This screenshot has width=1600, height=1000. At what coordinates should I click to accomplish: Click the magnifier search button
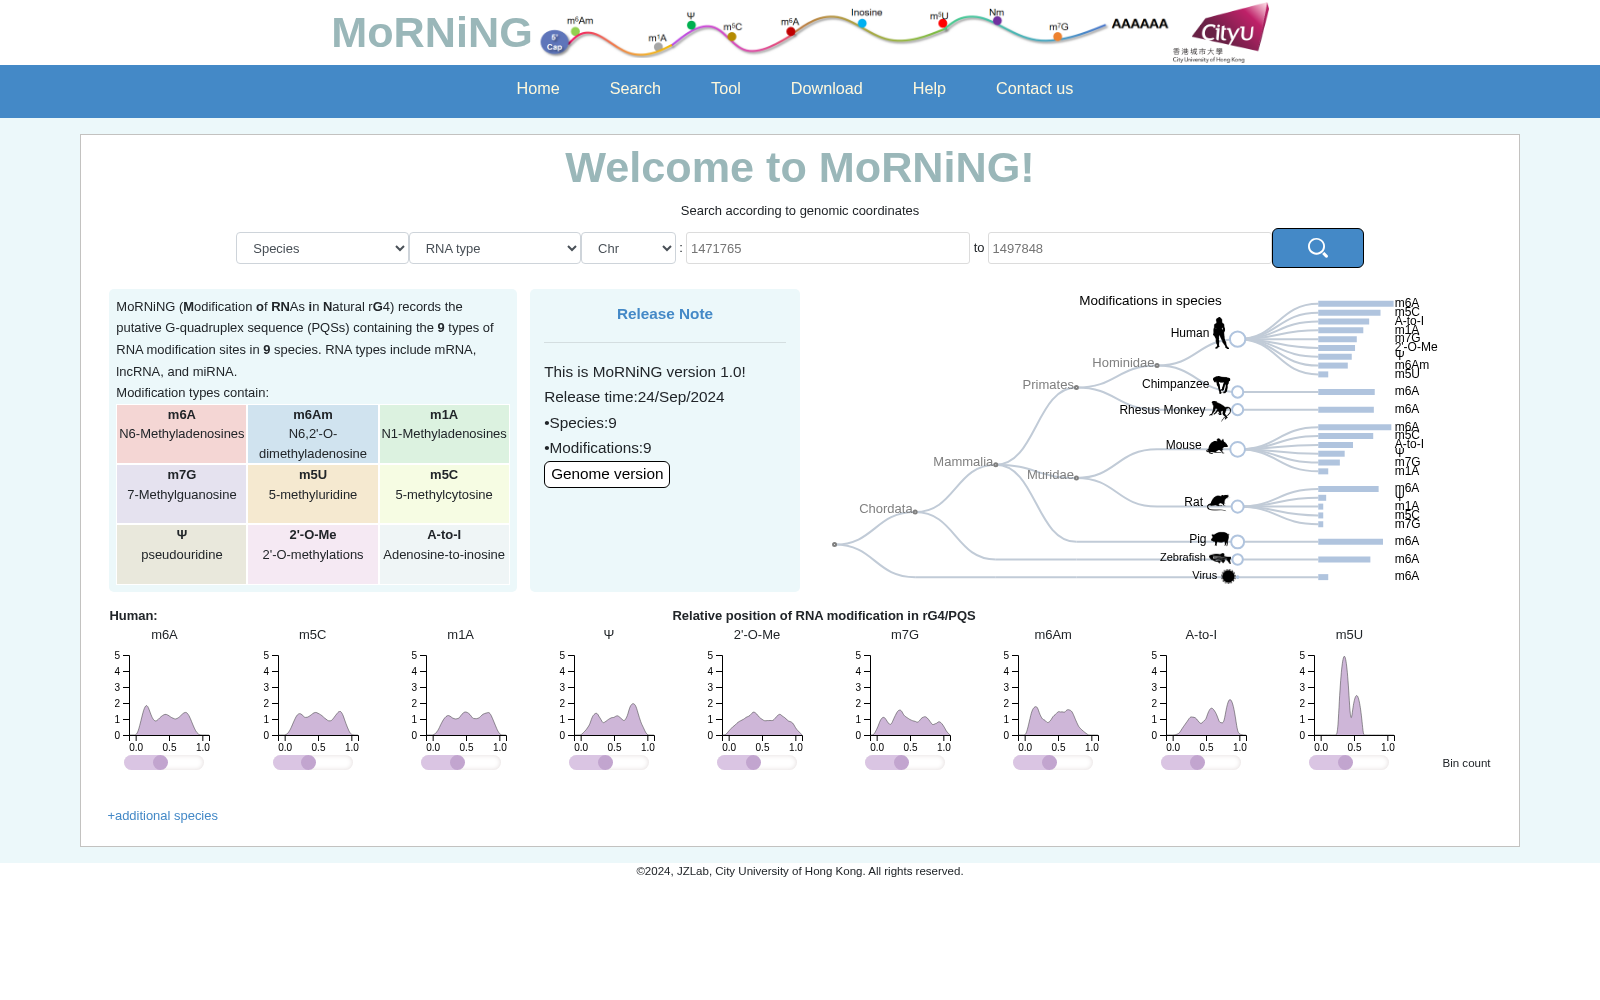click(1317, 248)
